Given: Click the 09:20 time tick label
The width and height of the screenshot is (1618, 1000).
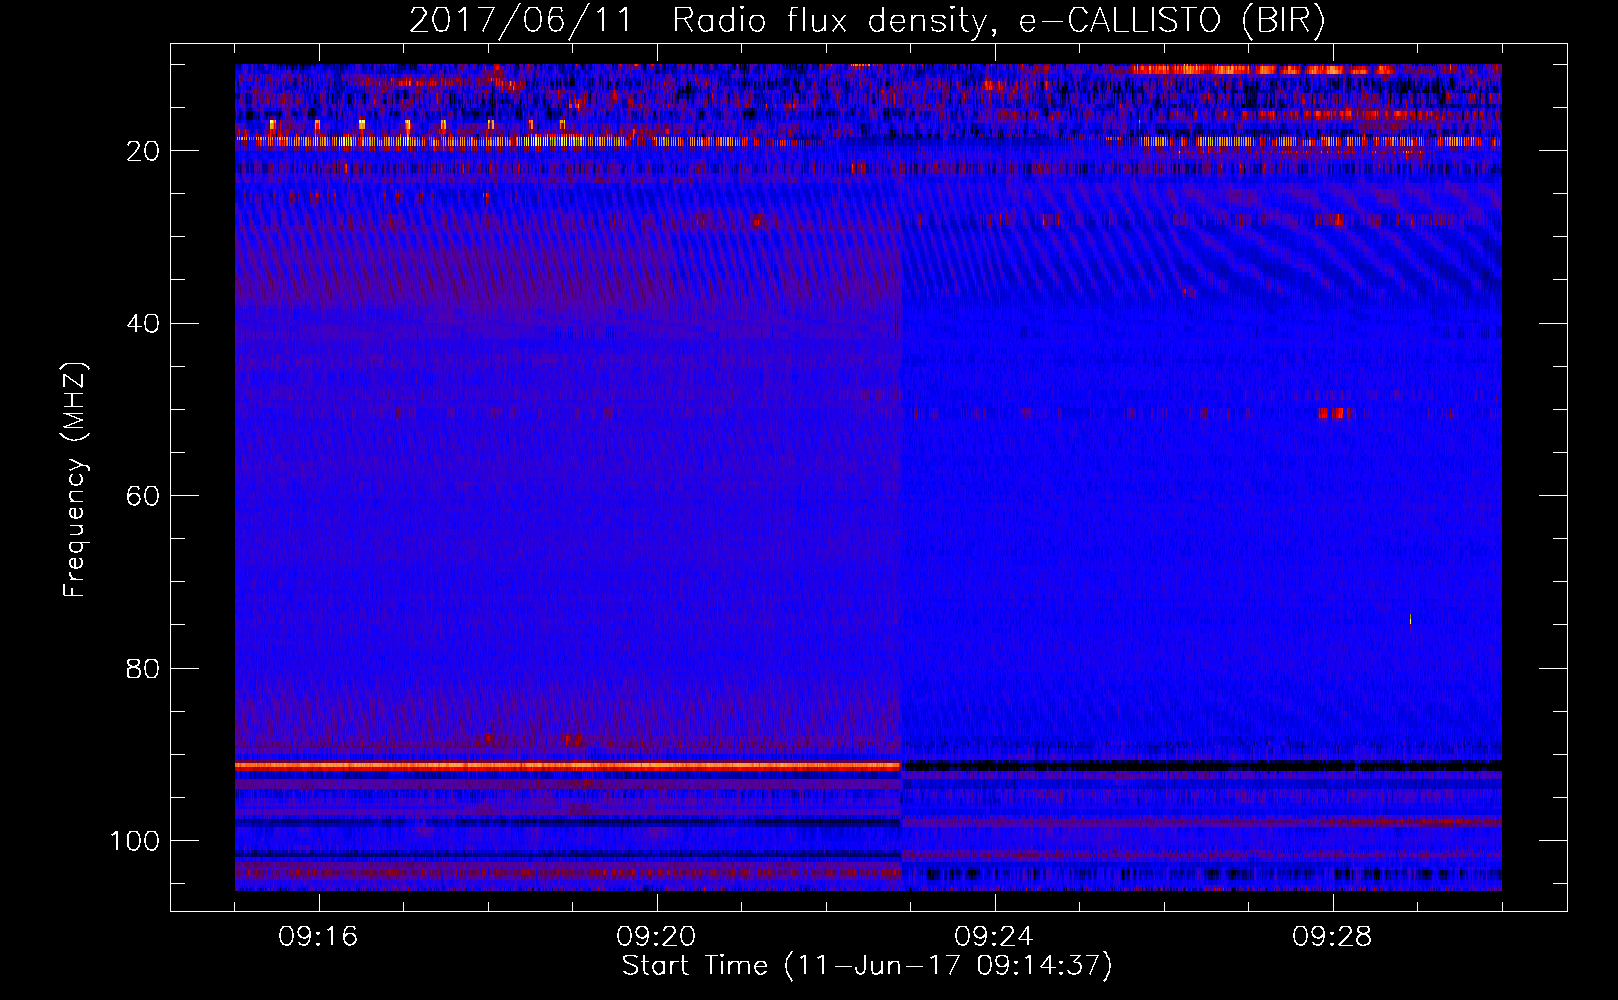Looking at the screenshot, I should click(x=656, y=937).
